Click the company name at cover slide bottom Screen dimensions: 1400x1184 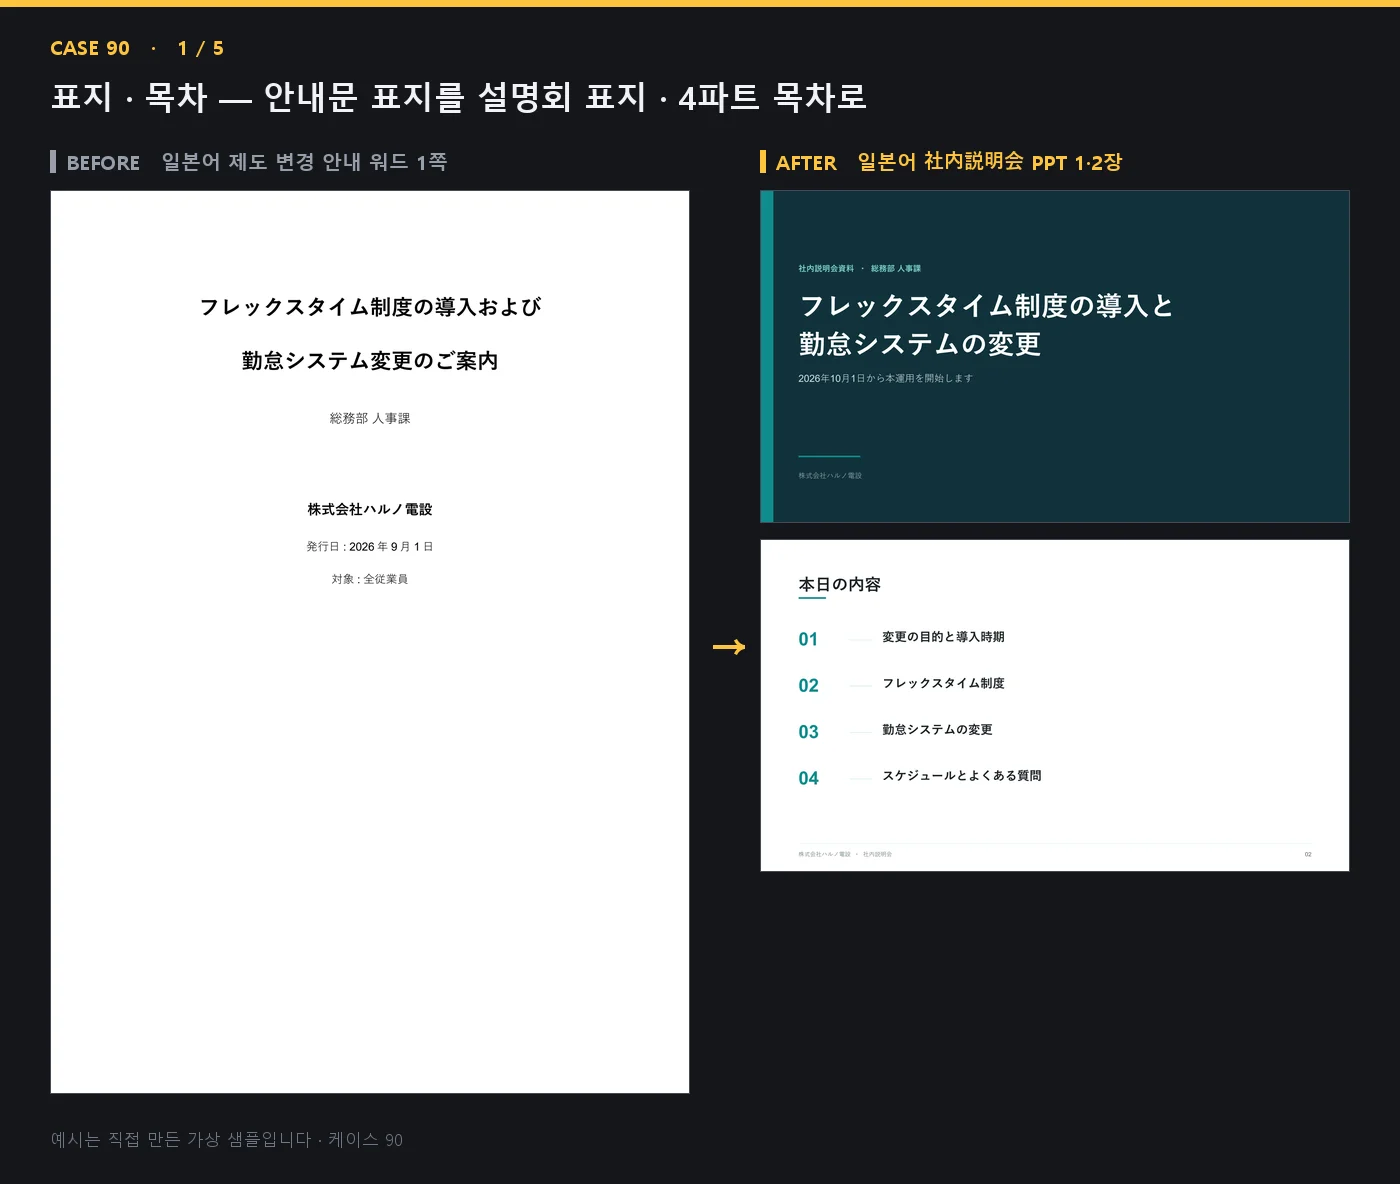click(x=830, y=476)
